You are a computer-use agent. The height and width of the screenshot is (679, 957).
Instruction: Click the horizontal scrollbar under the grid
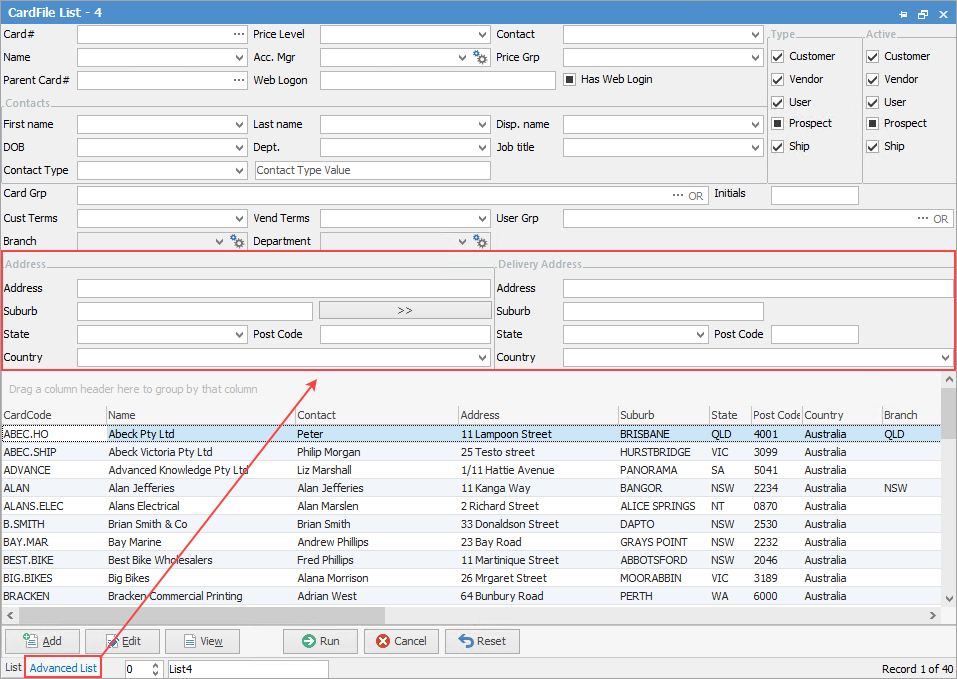pos(200,615)
